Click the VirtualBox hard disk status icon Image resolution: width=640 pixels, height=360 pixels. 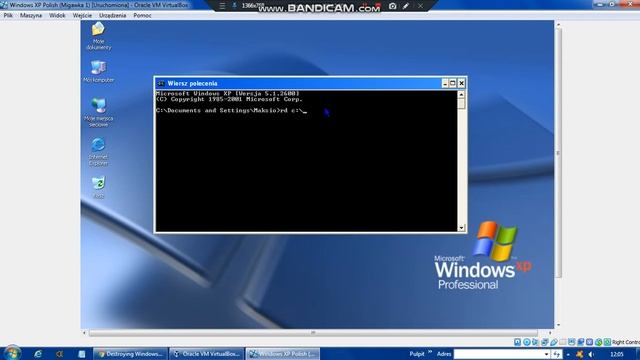(517, 342)
